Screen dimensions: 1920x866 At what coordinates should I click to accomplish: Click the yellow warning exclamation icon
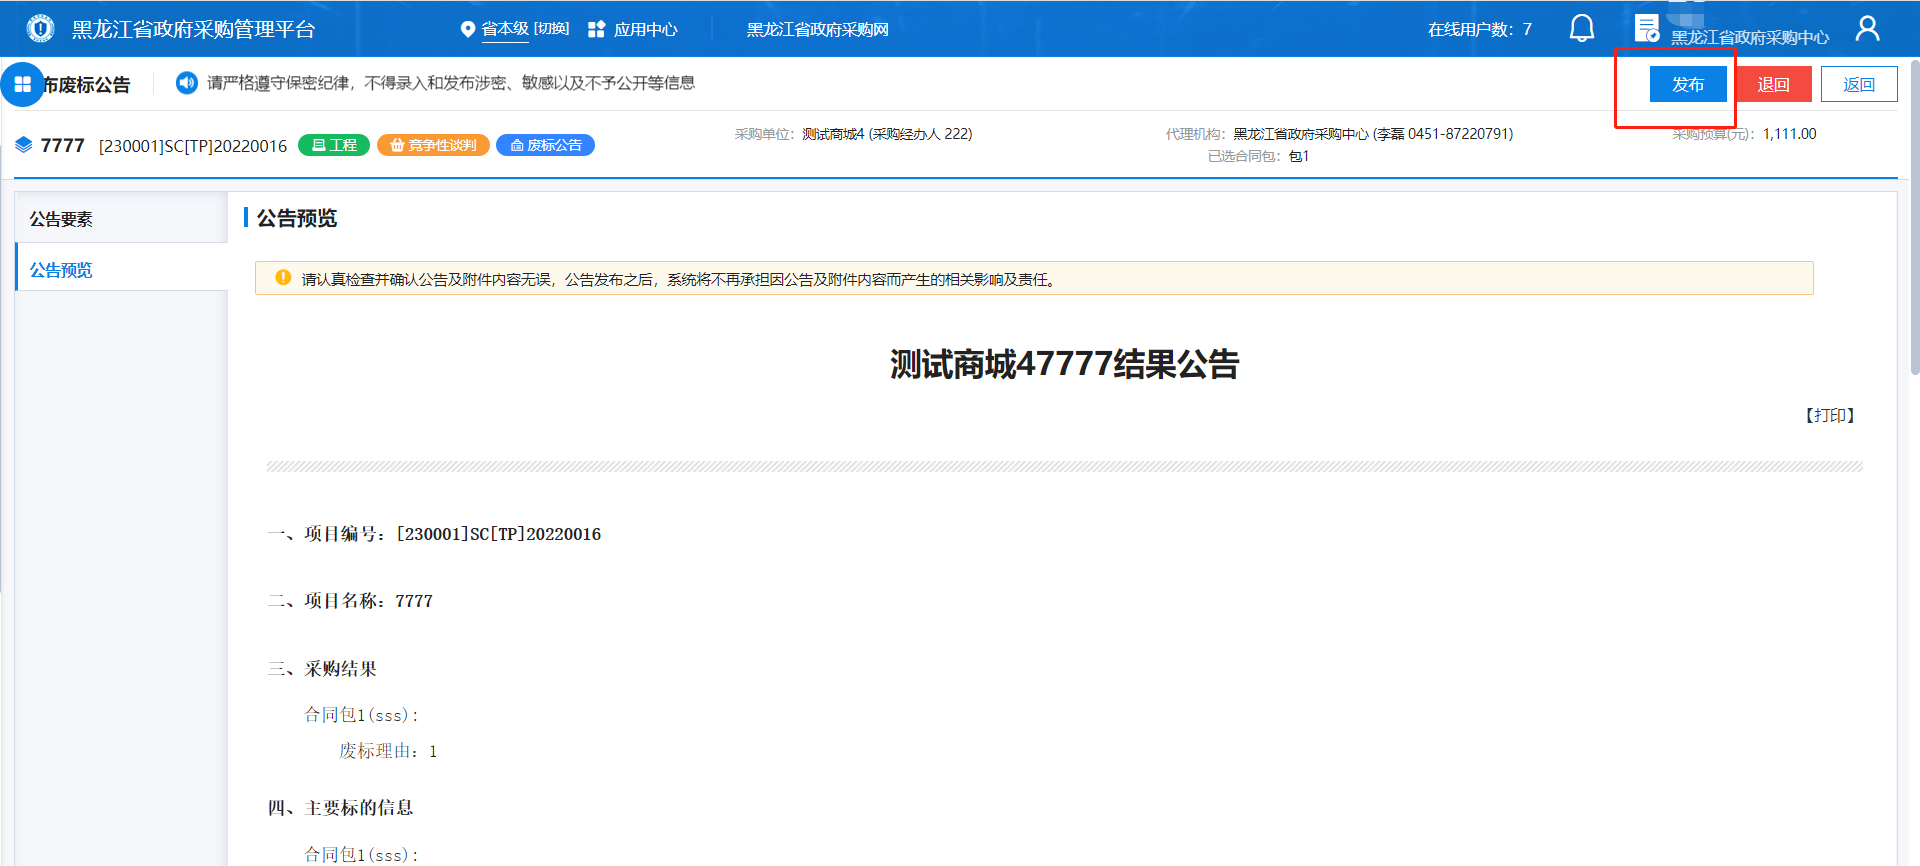coord(283,278)
